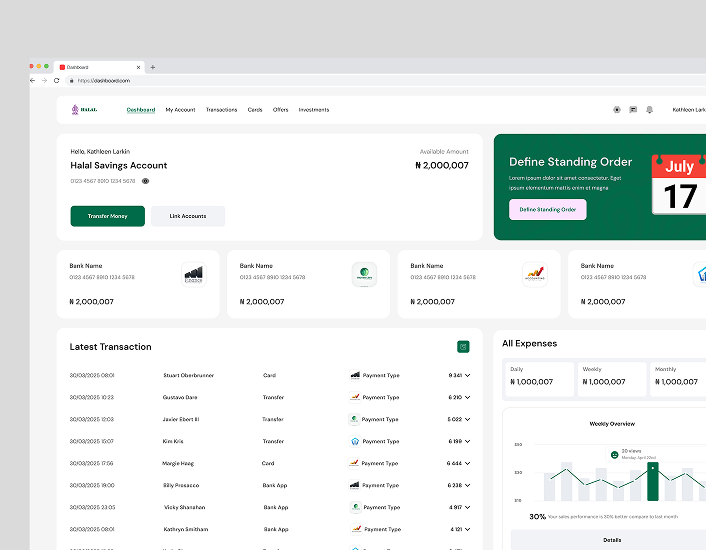Expand the Javier Ebert III transaction chevron

467,419
